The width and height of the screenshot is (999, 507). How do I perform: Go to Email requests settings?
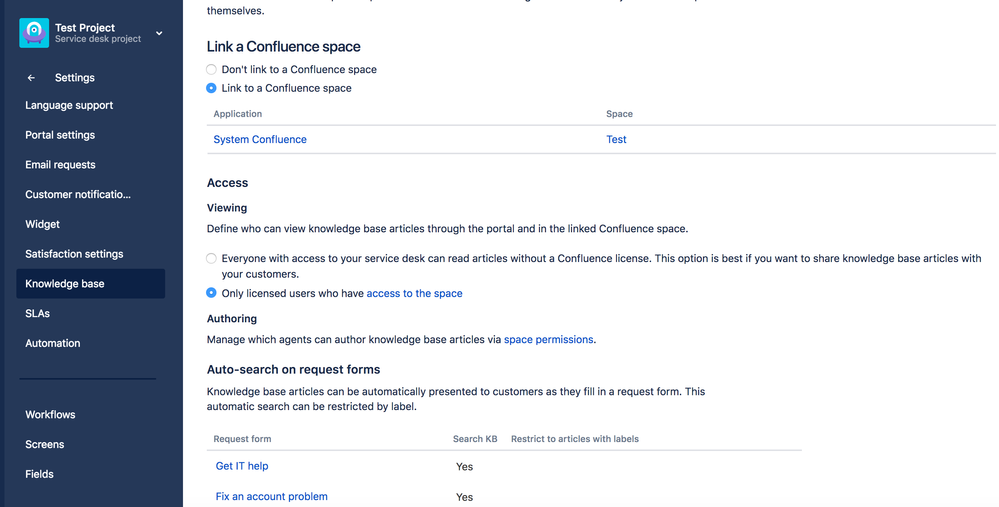[60, 164]
